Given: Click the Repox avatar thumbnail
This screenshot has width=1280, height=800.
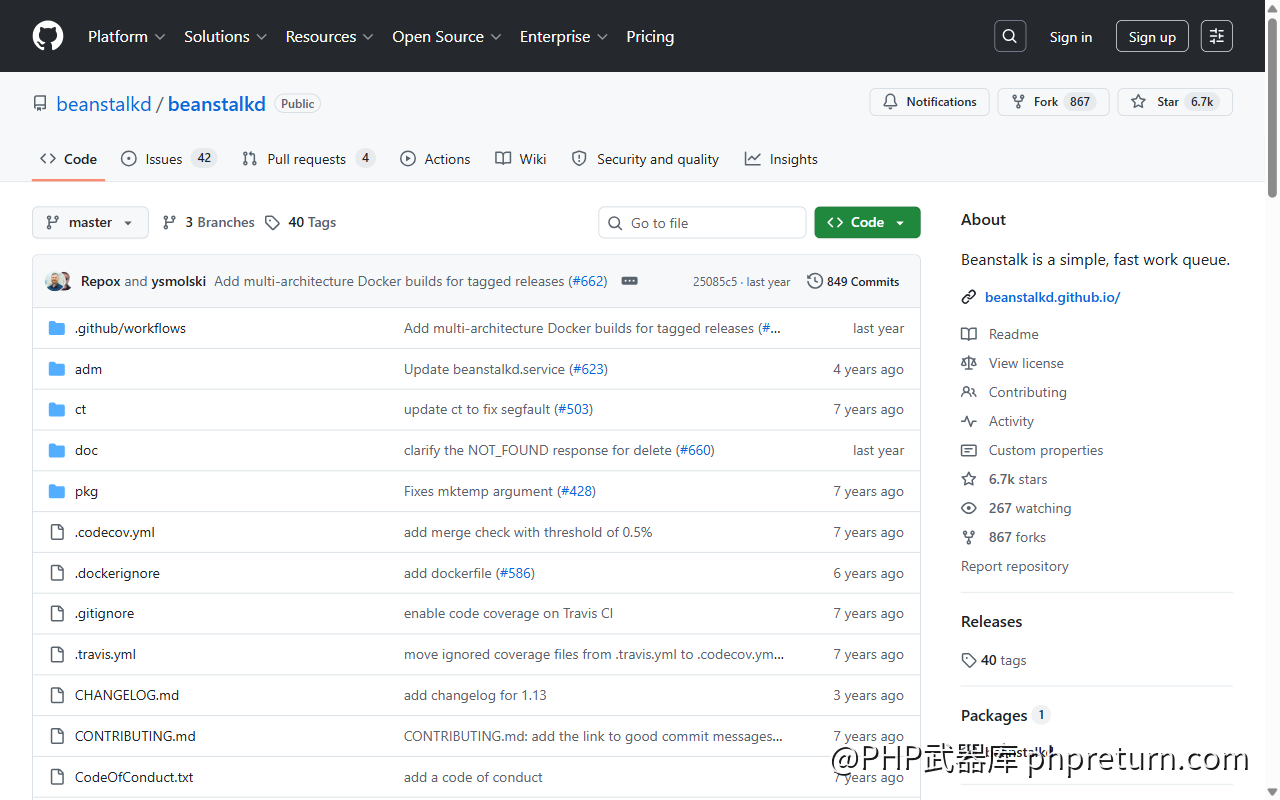Looking at the screenshot, I should coord(54,281).
